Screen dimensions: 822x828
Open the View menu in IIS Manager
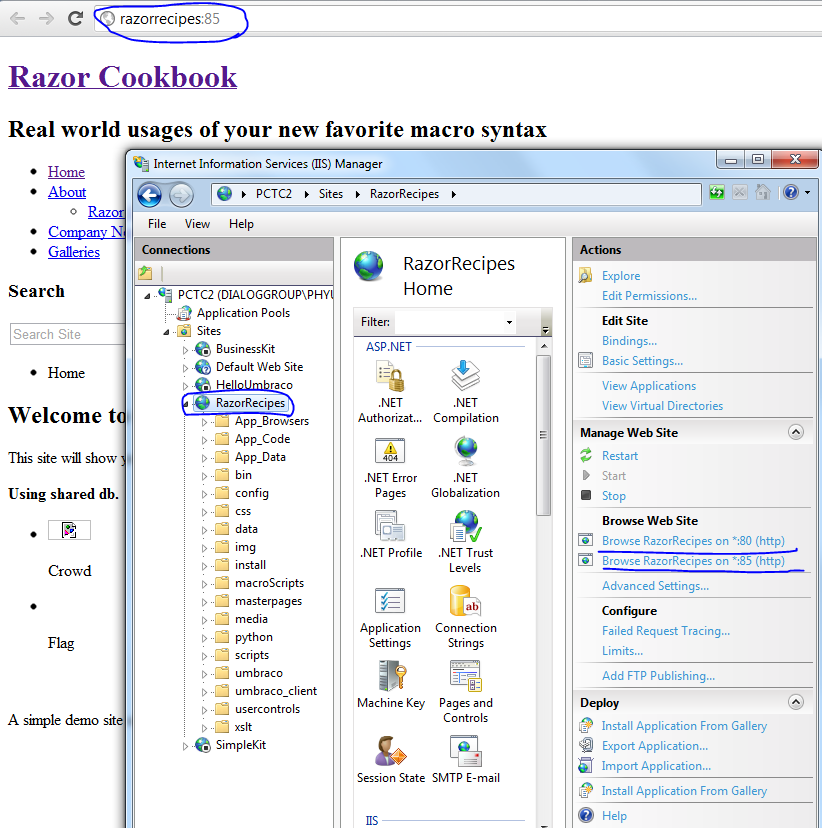[x=197, y=224]
